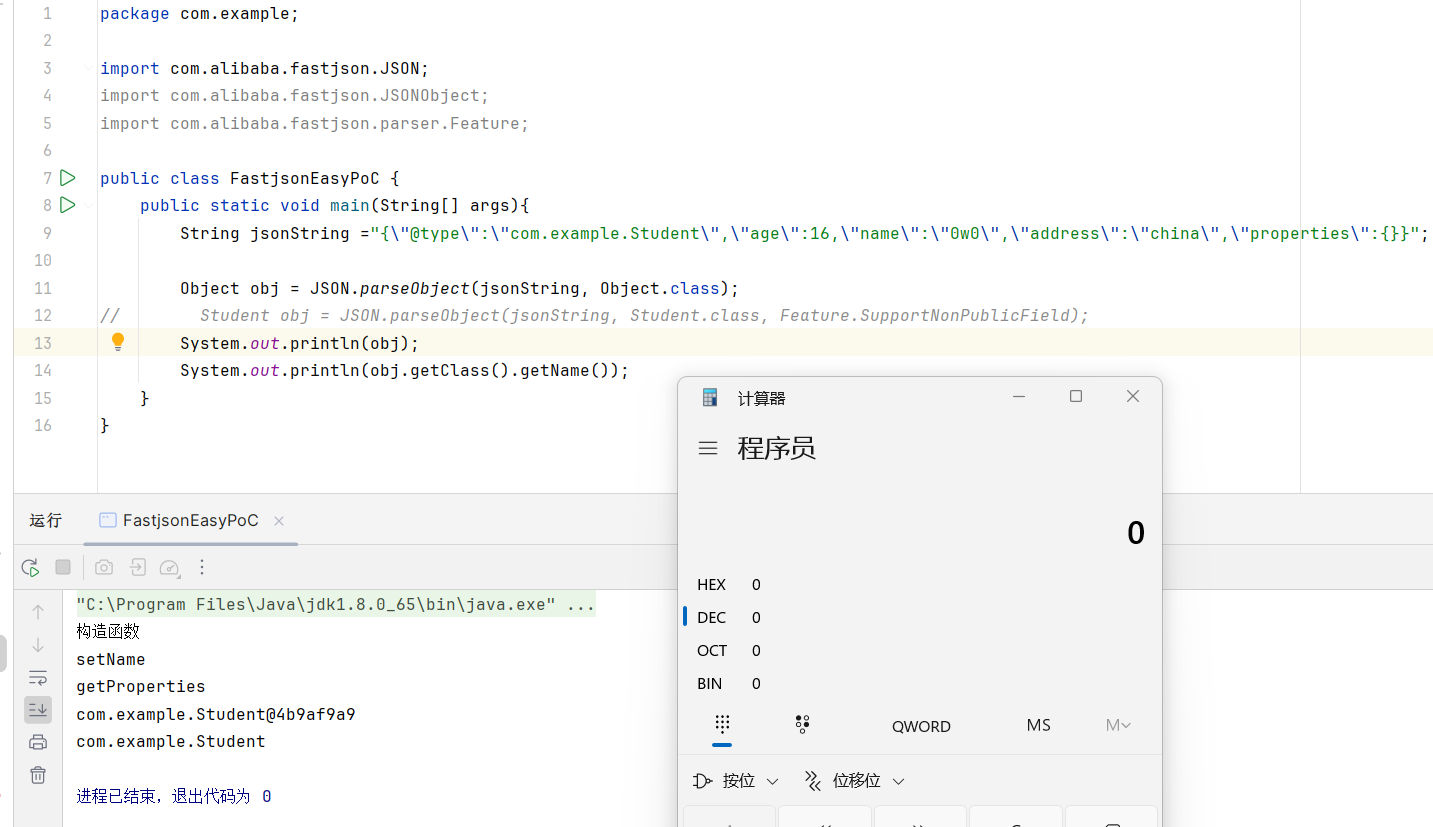Click the Calculator display value 0
The image size is (1433, 827).
pyautogui.click(x=1135, y=533)
